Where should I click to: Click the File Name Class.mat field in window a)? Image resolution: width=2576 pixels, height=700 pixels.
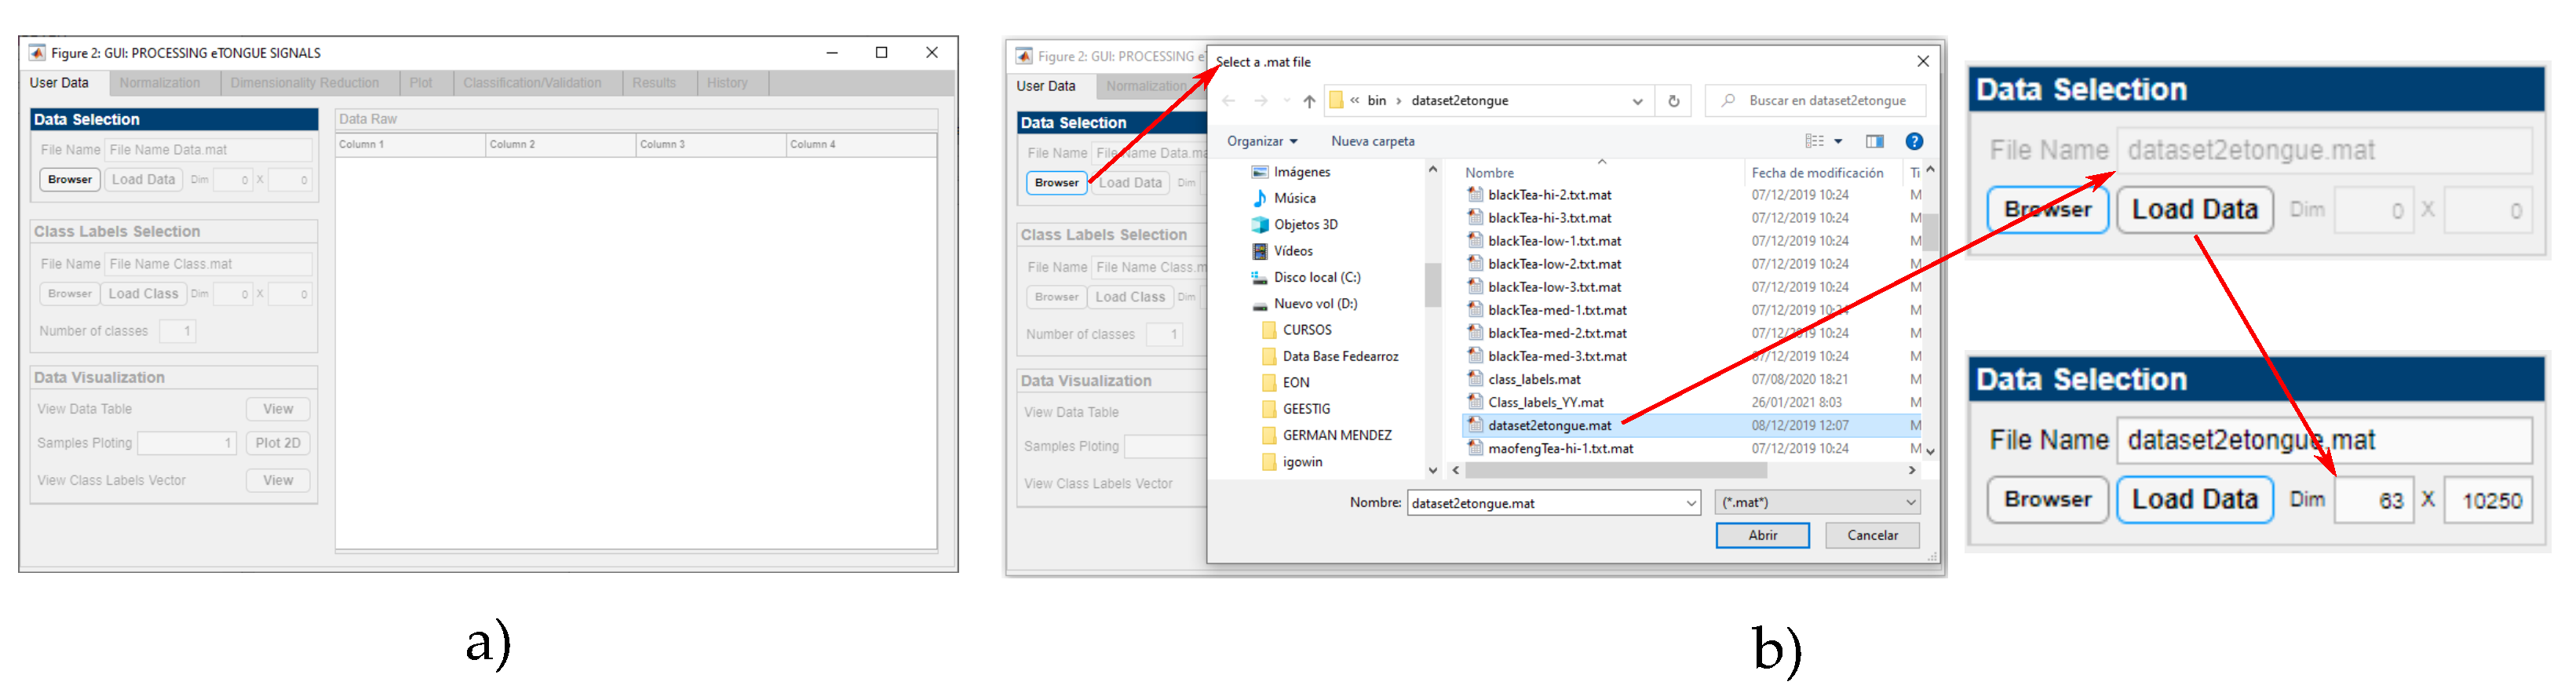208,264
